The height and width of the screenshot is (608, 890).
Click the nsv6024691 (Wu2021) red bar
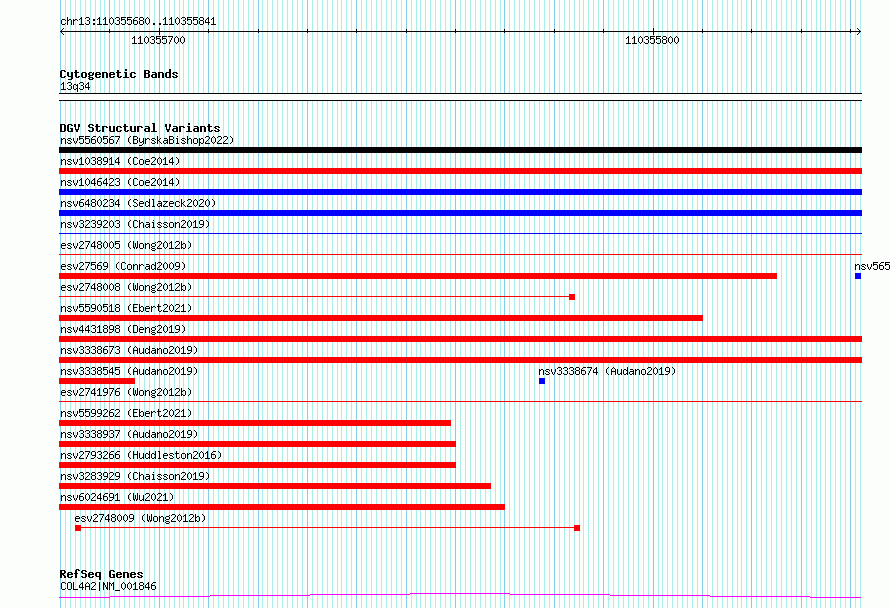282,507
